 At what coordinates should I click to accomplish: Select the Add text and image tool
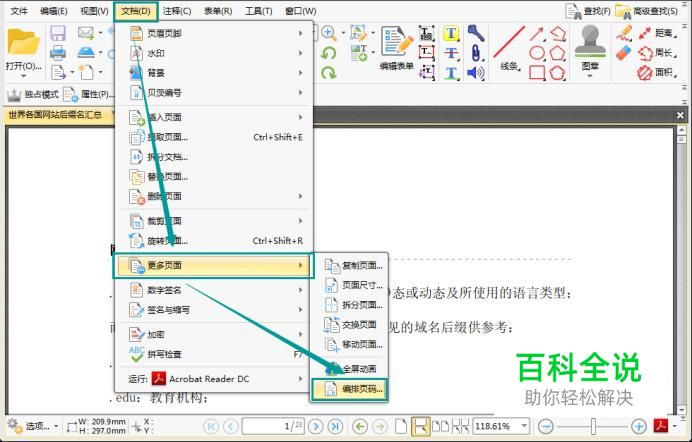[x=359, y=53]
